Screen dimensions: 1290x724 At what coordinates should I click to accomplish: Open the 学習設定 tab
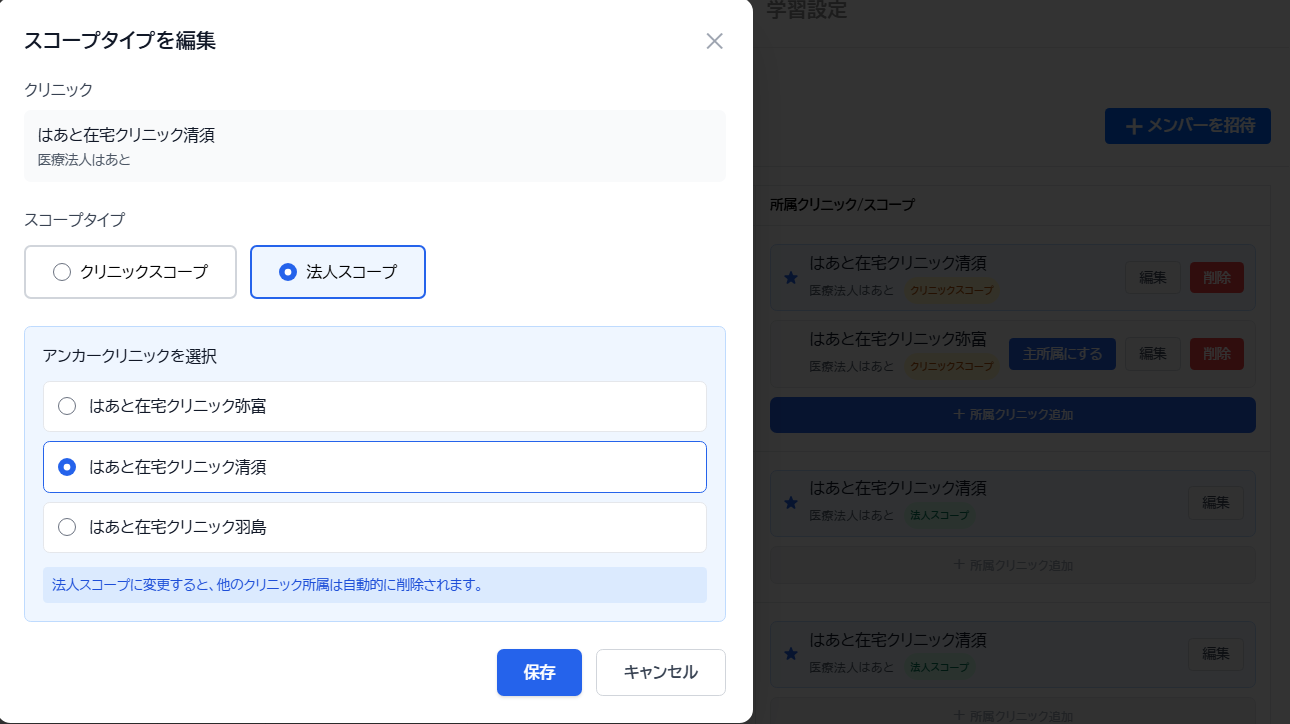tap(806, 12)
